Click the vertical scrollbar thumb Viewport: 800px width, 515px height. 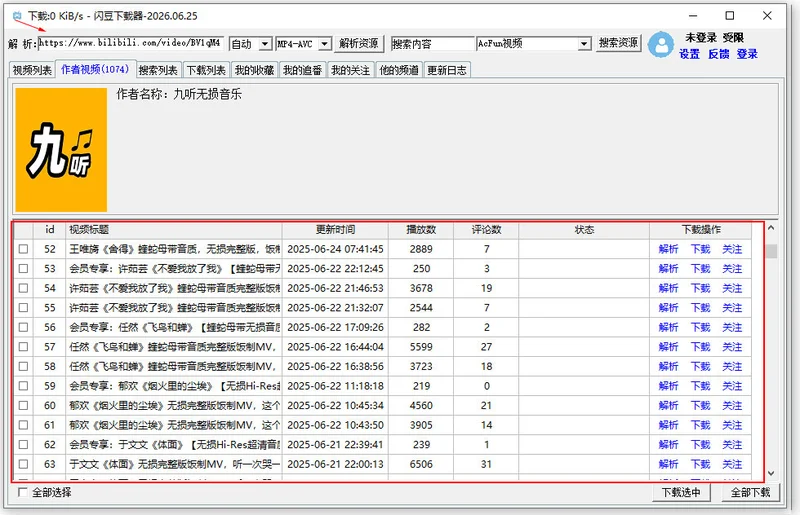tap(771, 251)
